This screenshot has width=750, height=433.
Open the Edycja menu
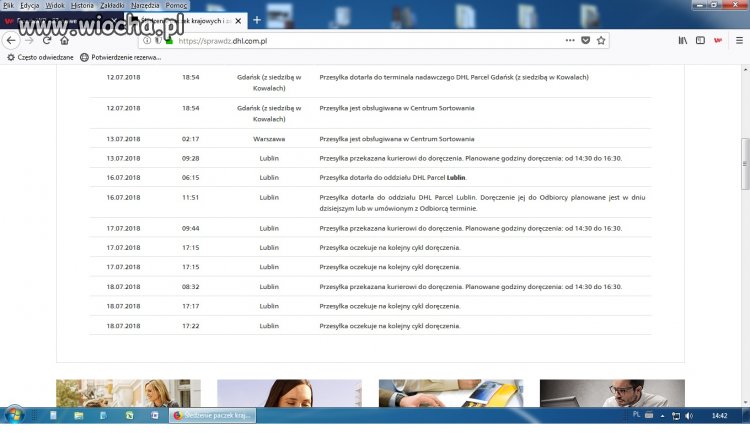[30, 5]
